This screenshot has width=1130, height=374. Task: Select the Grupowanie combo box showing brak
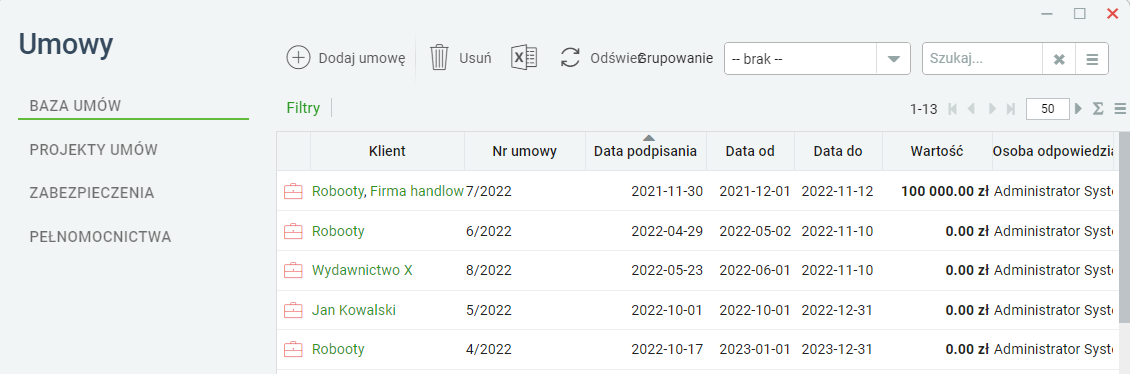(x=817, y=59)
